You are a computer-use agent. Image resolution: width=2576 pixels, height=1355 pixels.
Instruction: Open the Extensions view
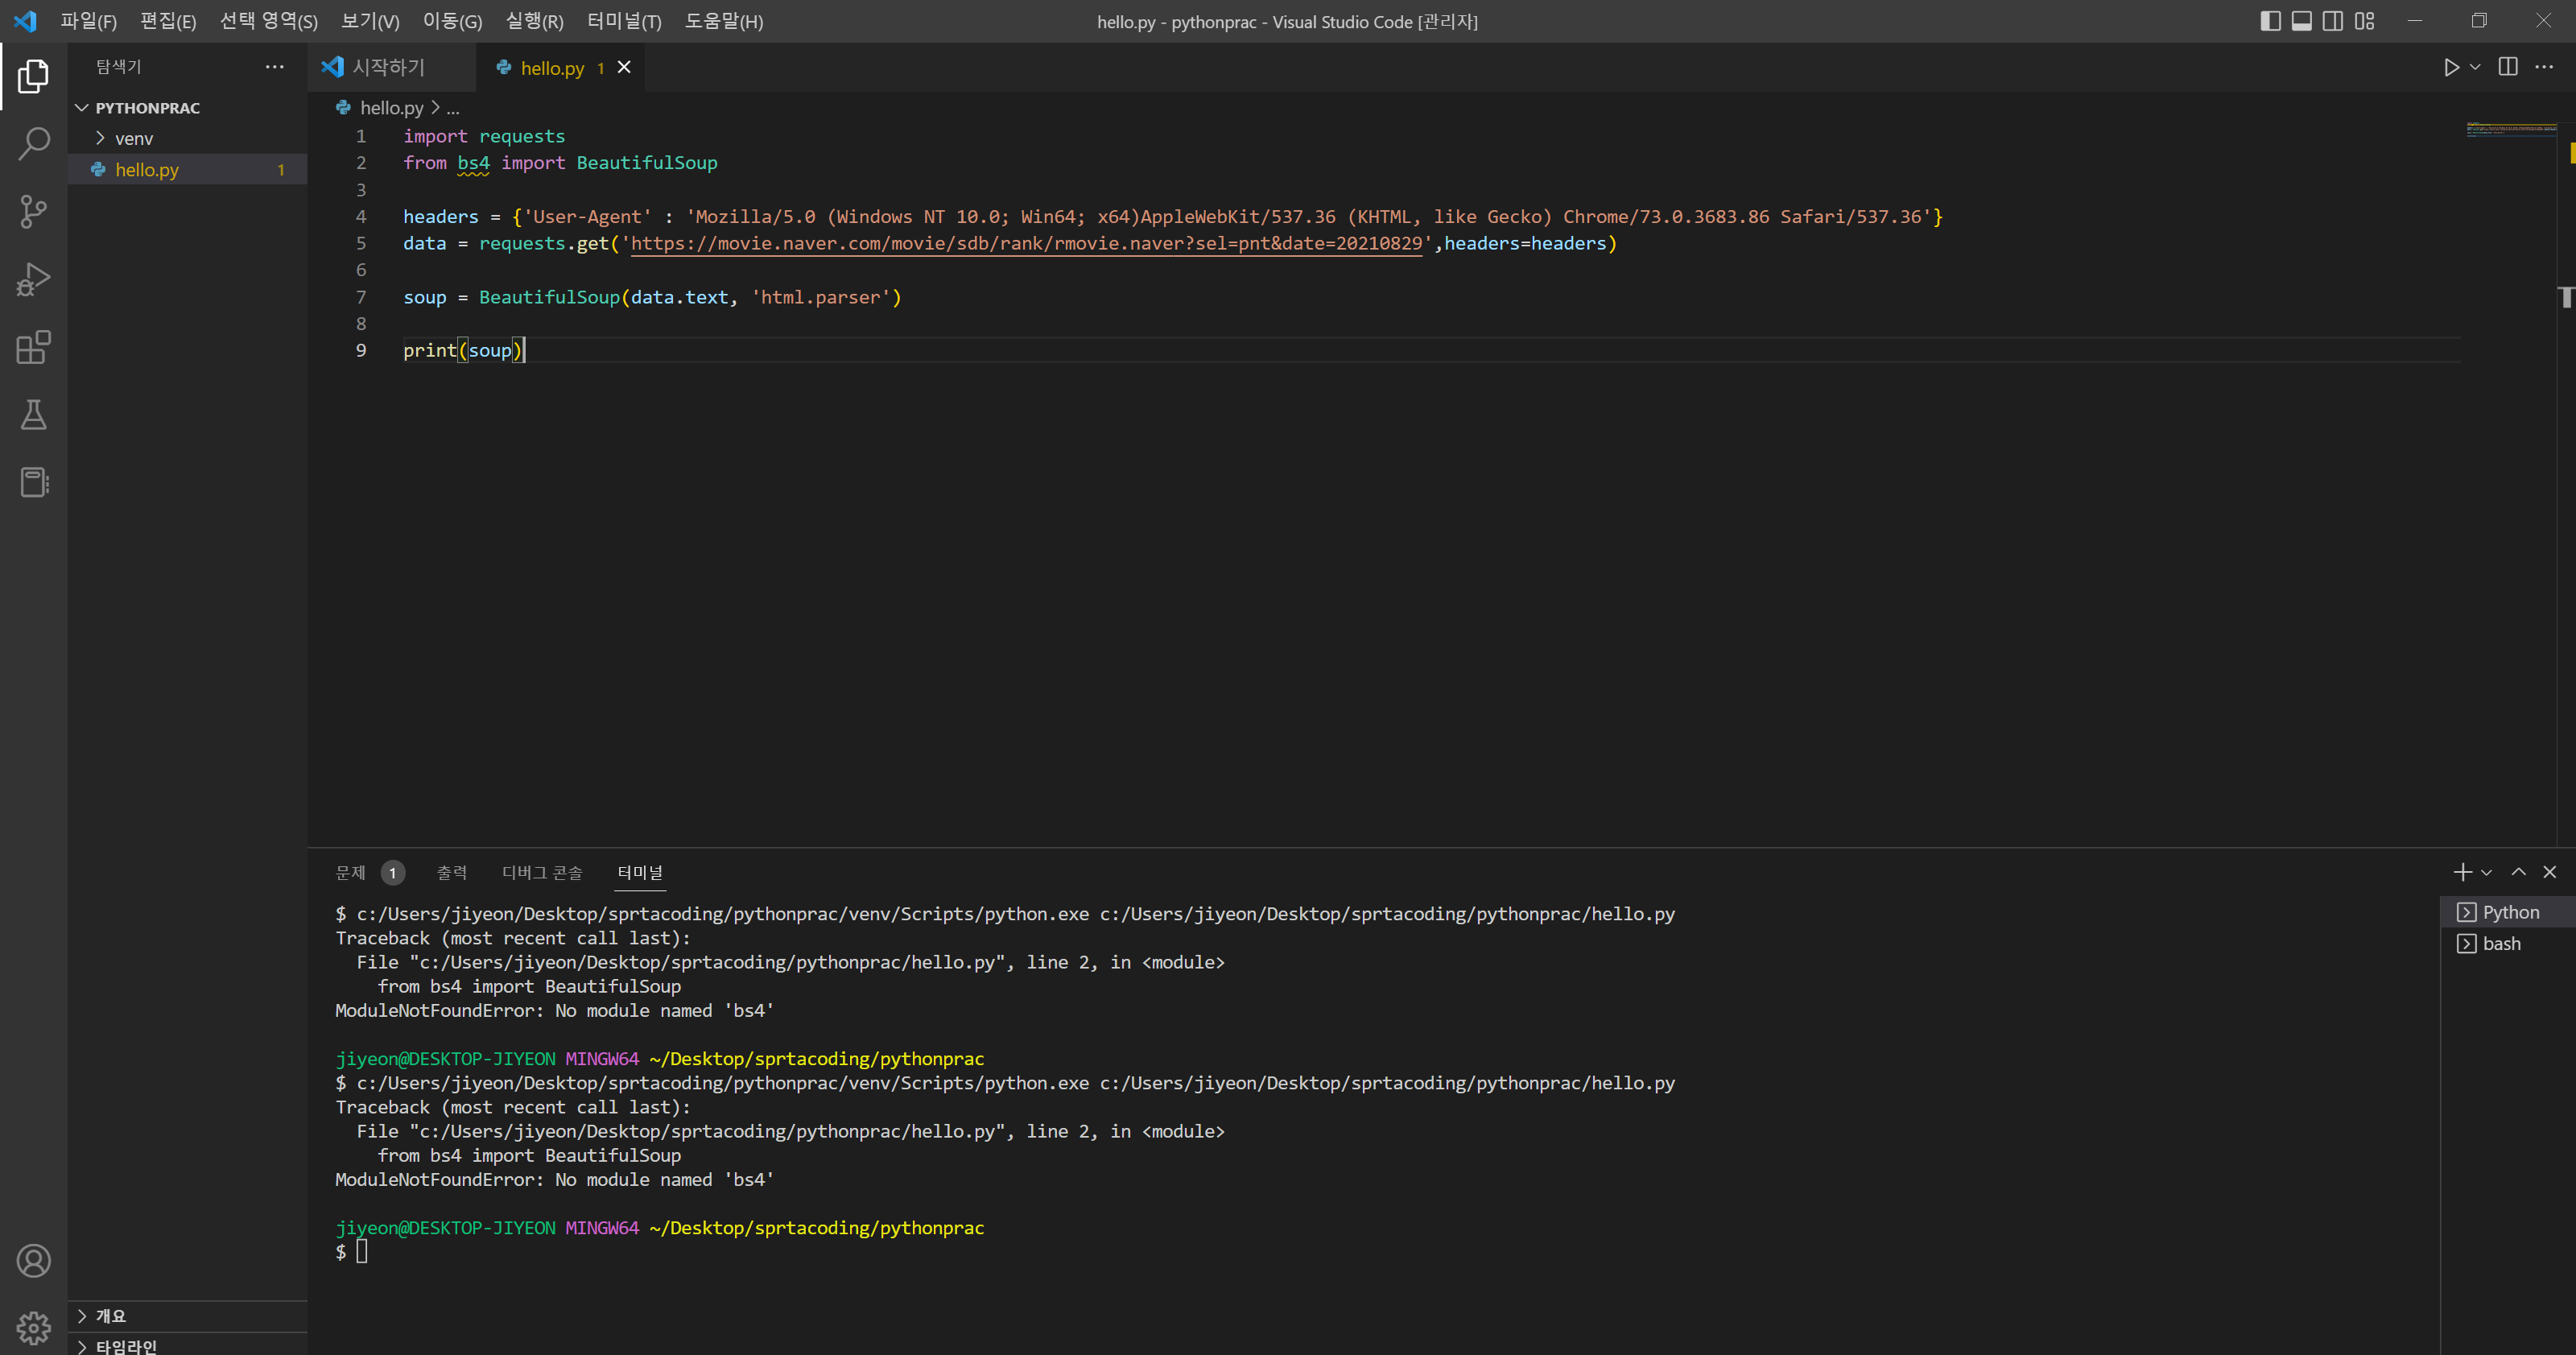pos(33,347)
